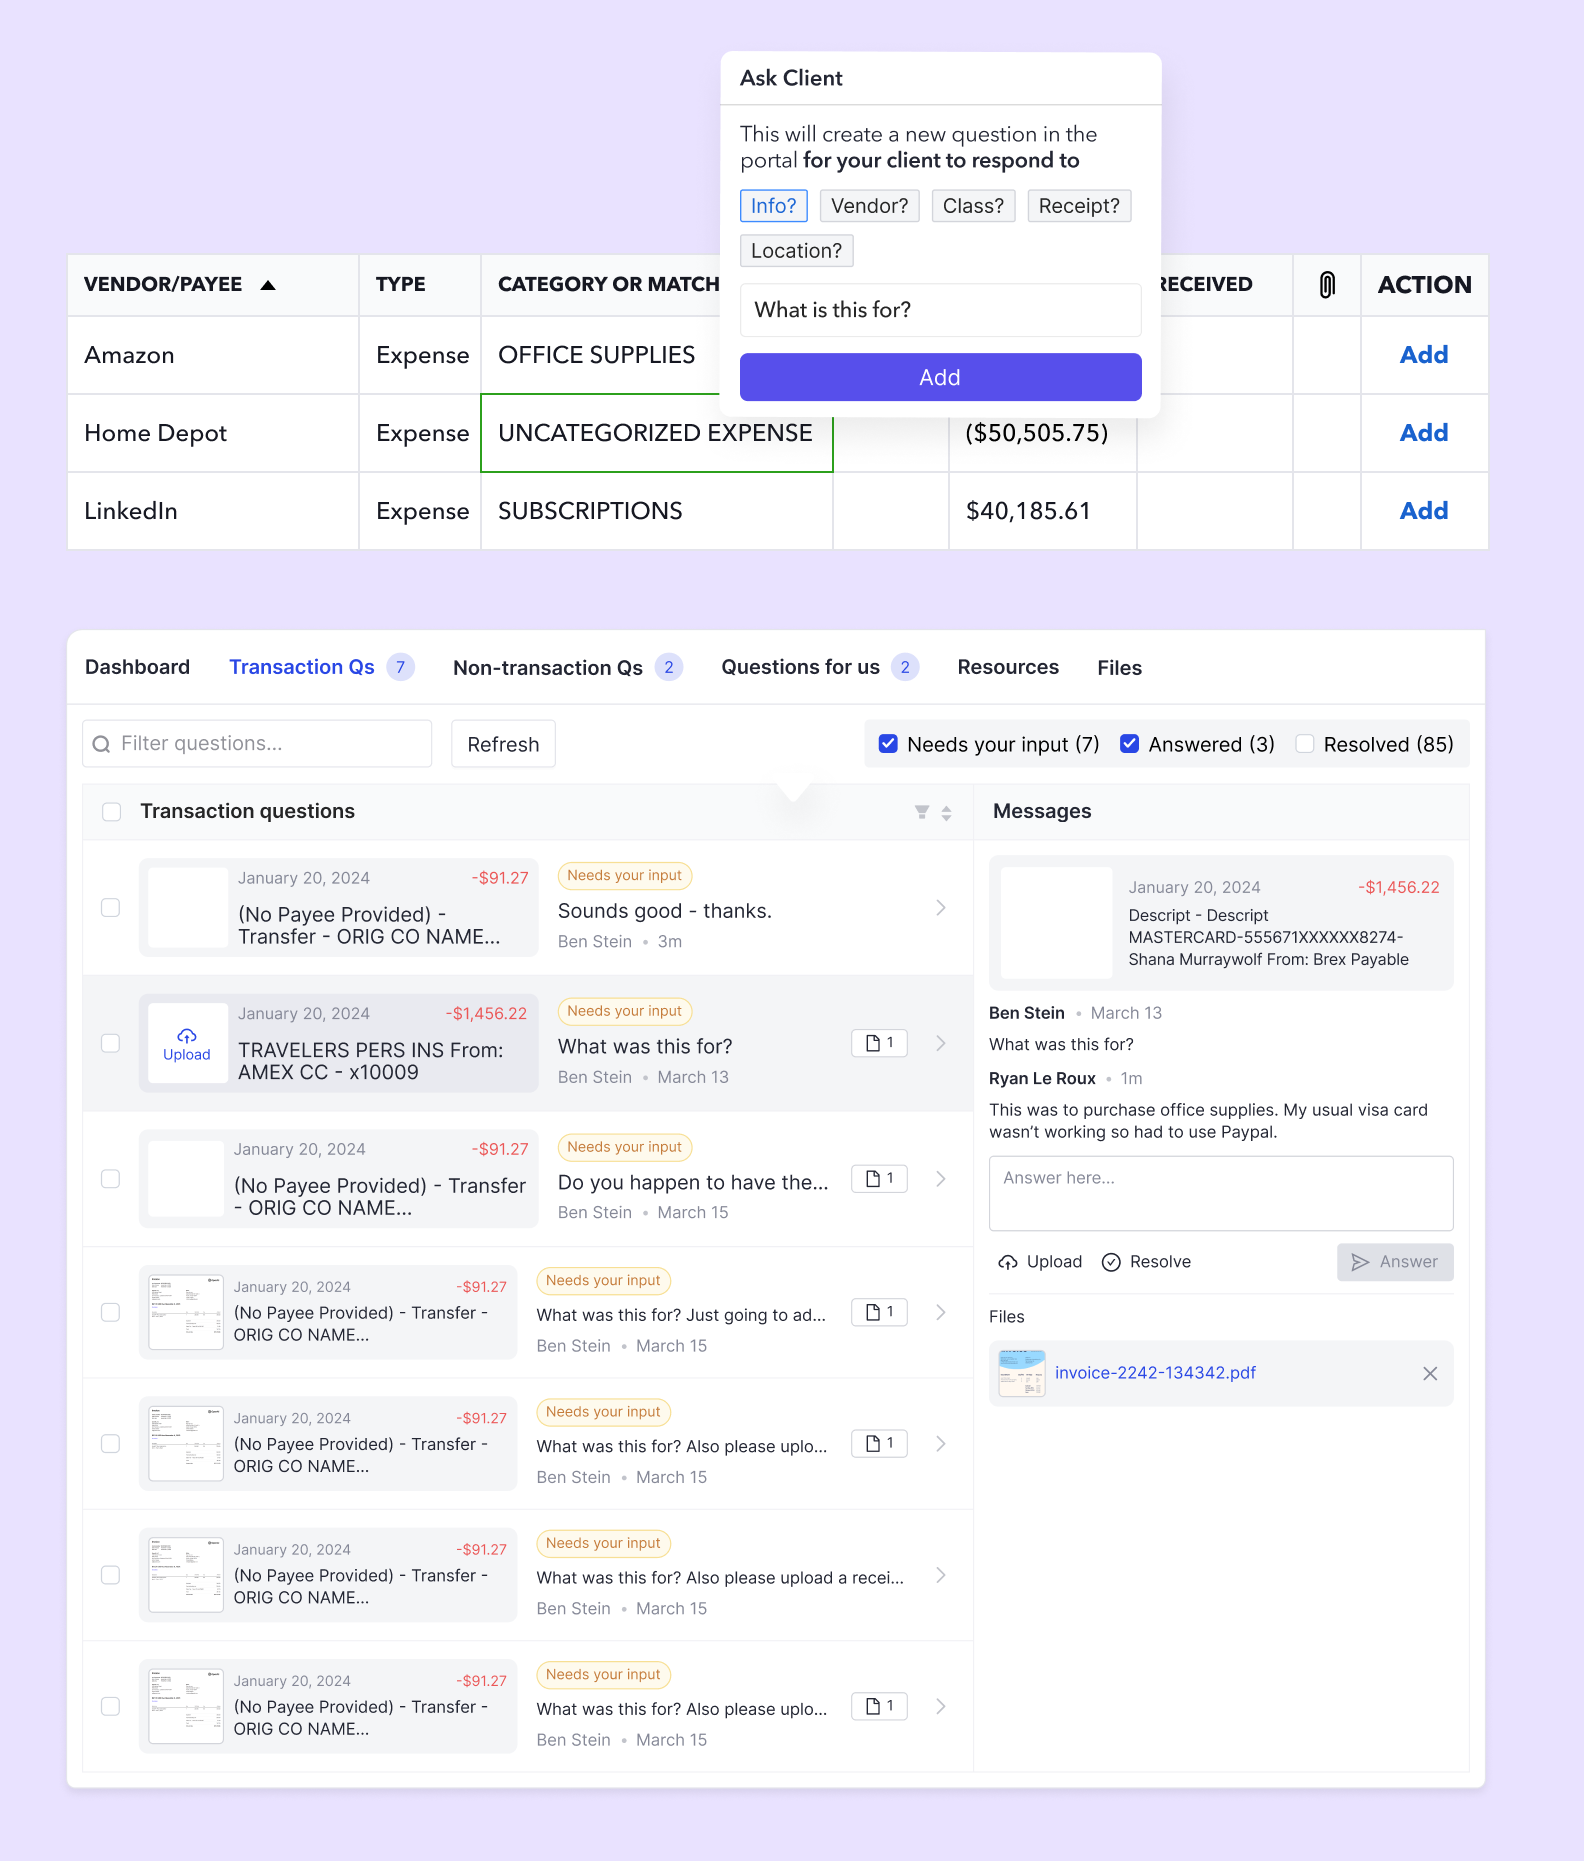This screenshot has width=1584, height=1861.
Task: Expand the 'Sounds good - thanks.' question chevron
Action: tap(940, 908)
